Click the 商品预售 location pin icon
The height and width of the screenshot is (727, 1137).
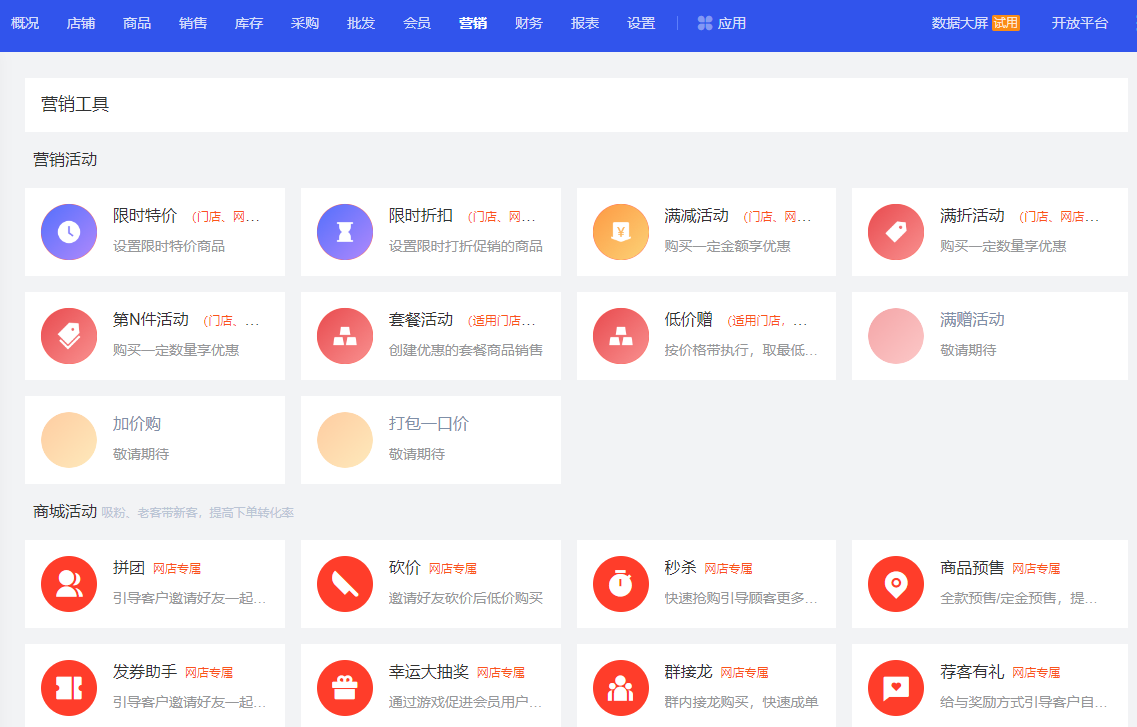coord(895,584)
